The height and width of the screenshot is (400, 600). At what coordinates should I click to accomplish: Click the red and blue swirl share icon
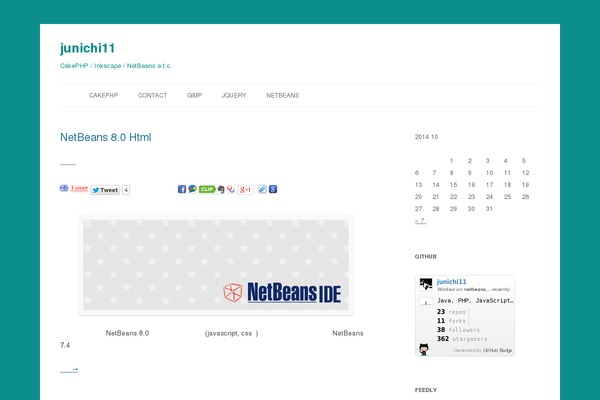(231, 189)
